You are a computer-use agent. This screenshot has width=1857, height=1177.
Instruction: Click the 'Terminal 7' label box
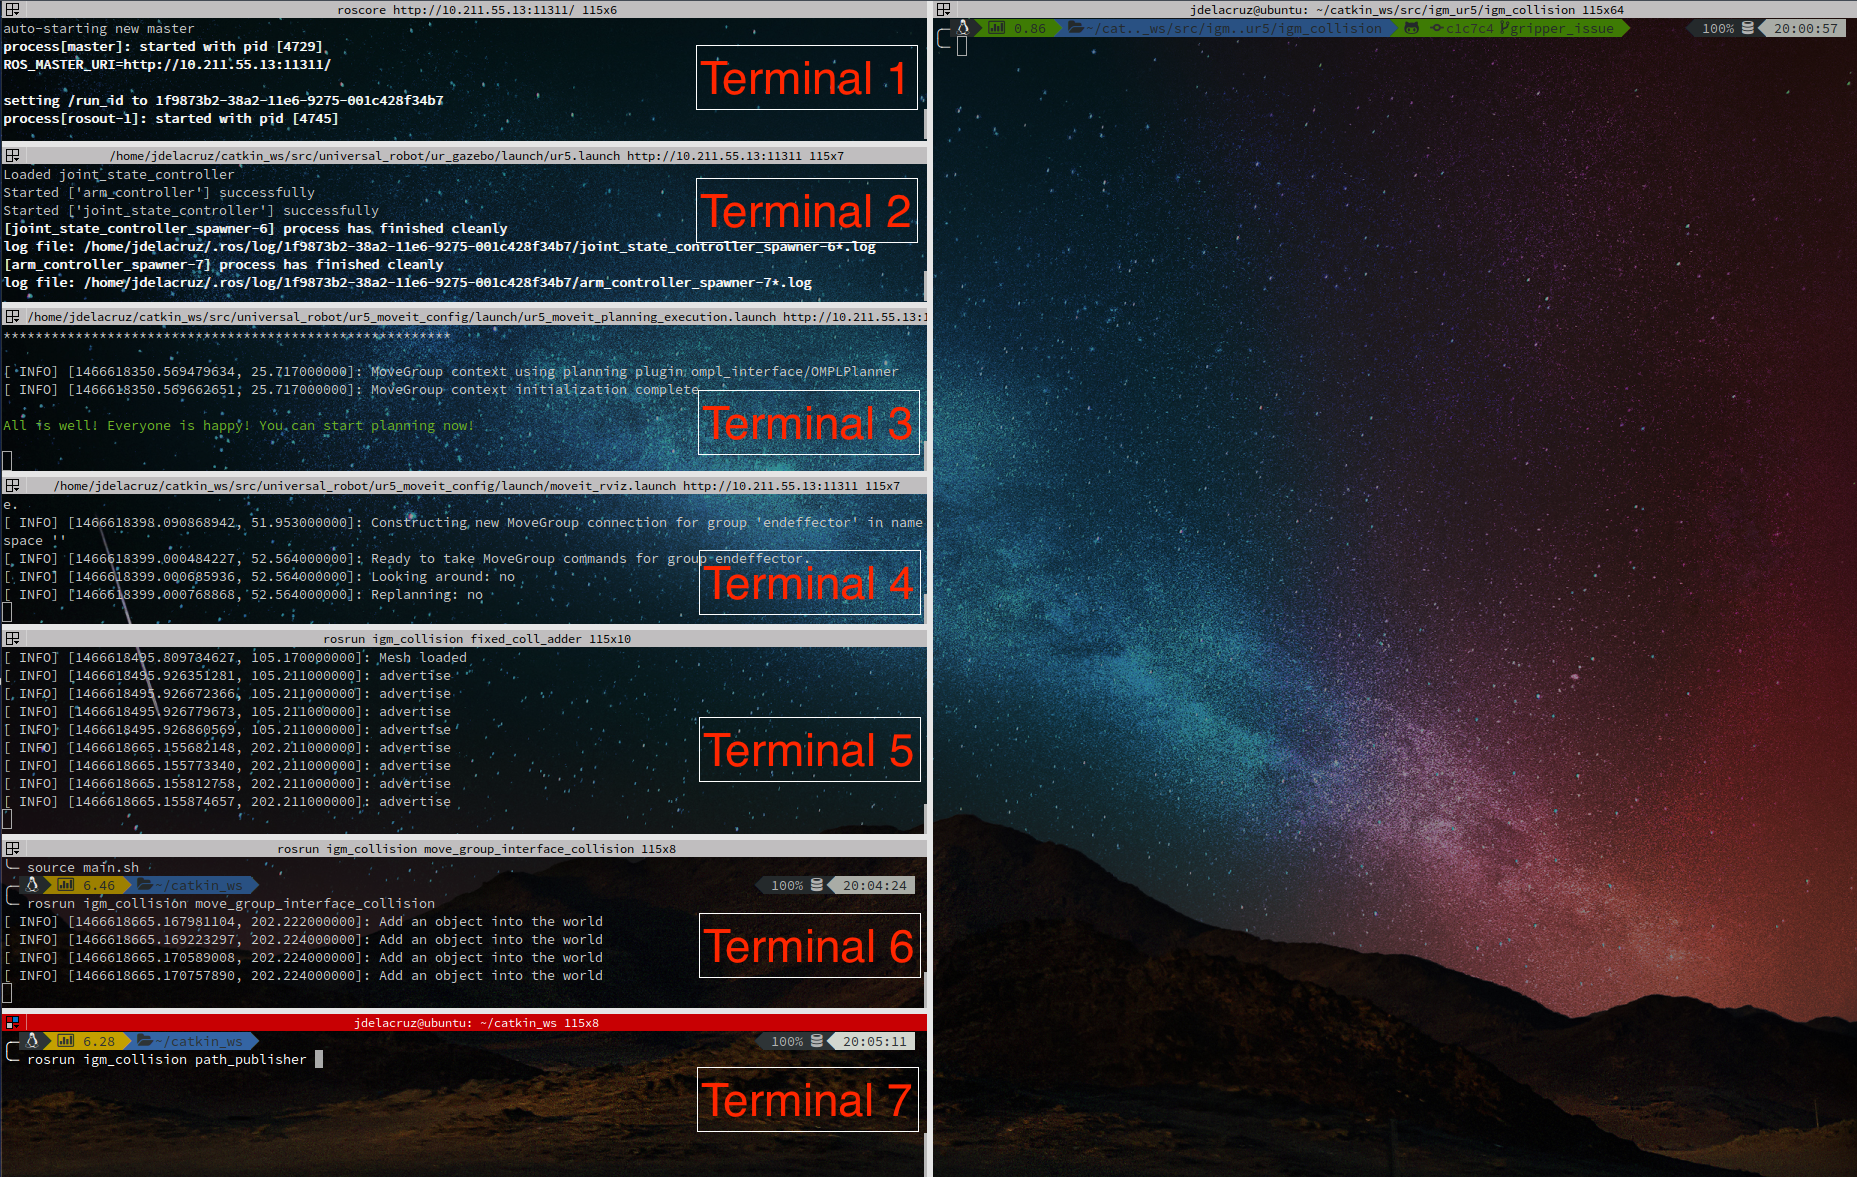[x=807, y=1100]
